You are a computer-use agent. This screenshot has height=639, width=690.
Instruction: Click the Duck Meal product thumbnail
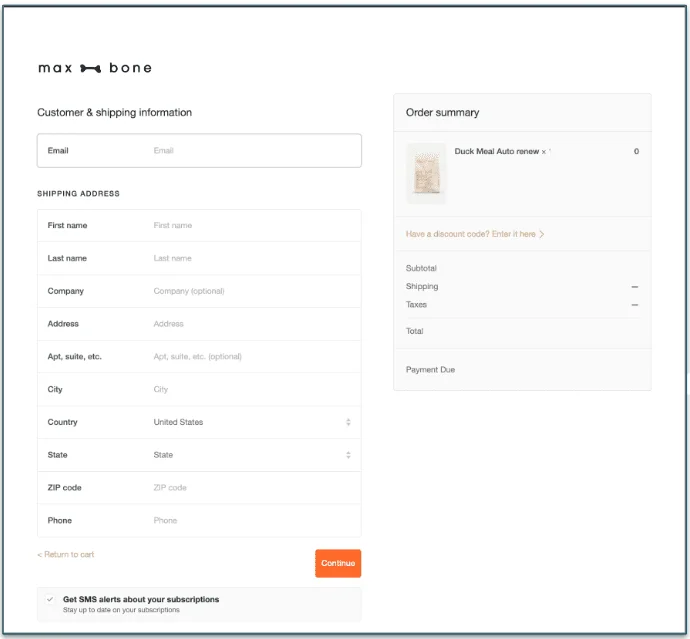(x=426, y=173)
